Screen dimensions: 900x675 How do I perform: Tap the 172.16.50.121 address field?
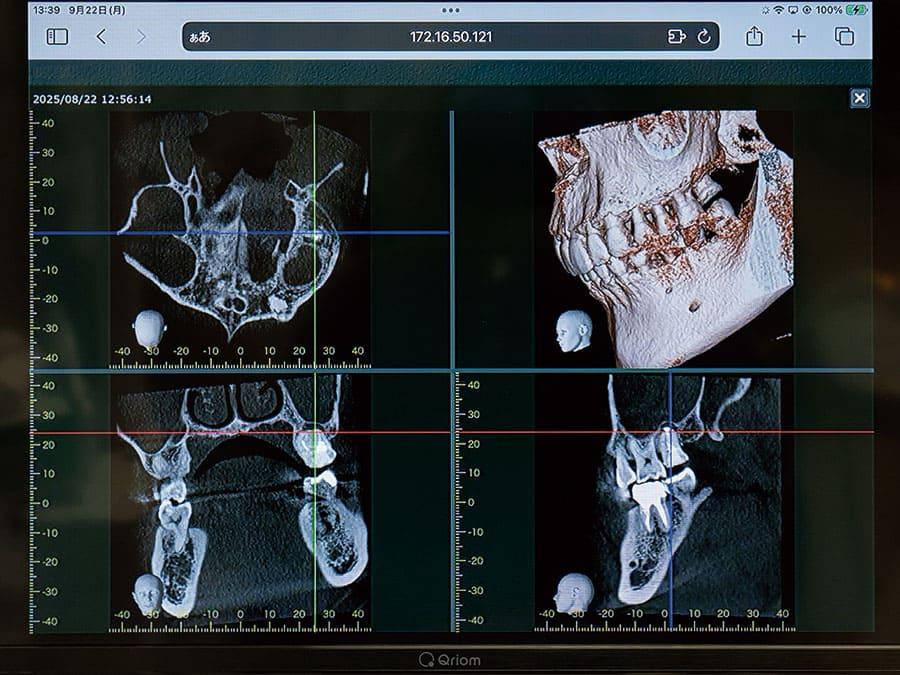(450, 37)
